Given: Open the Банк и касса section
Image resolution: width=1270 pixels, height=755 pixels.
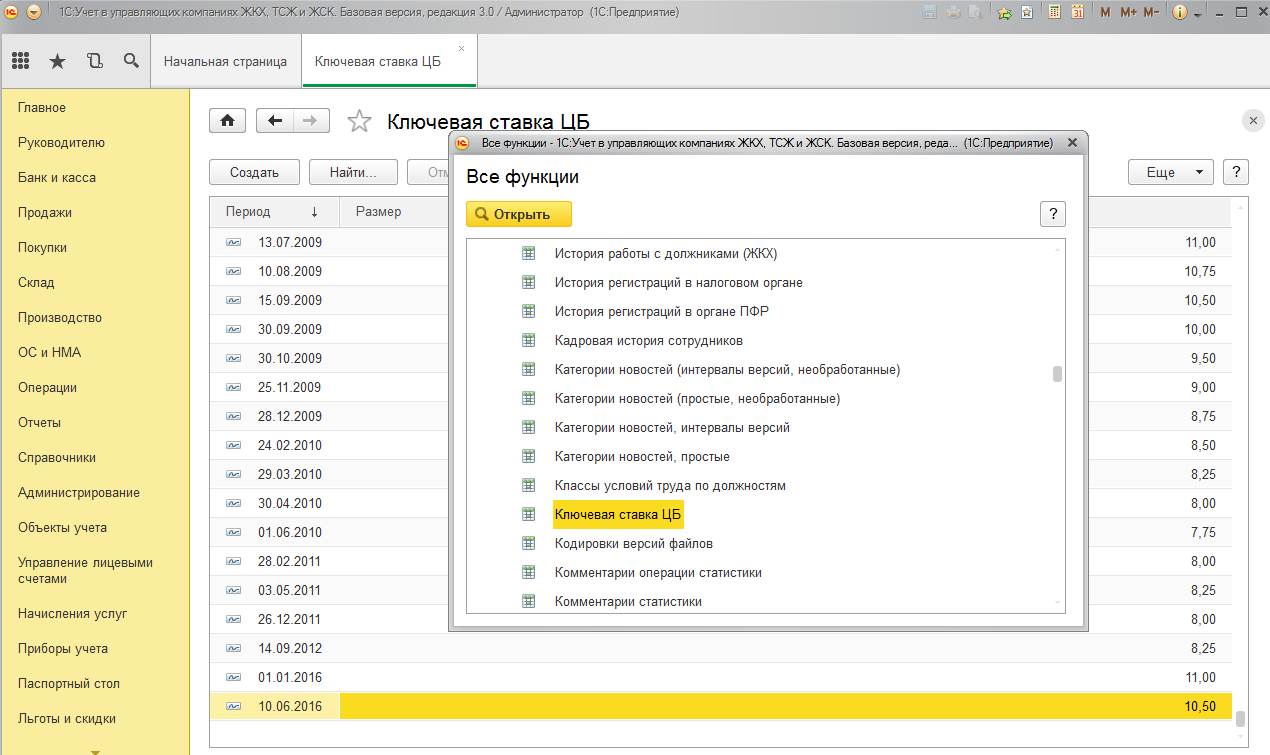Looking at the screenshot, I should 57,177.
